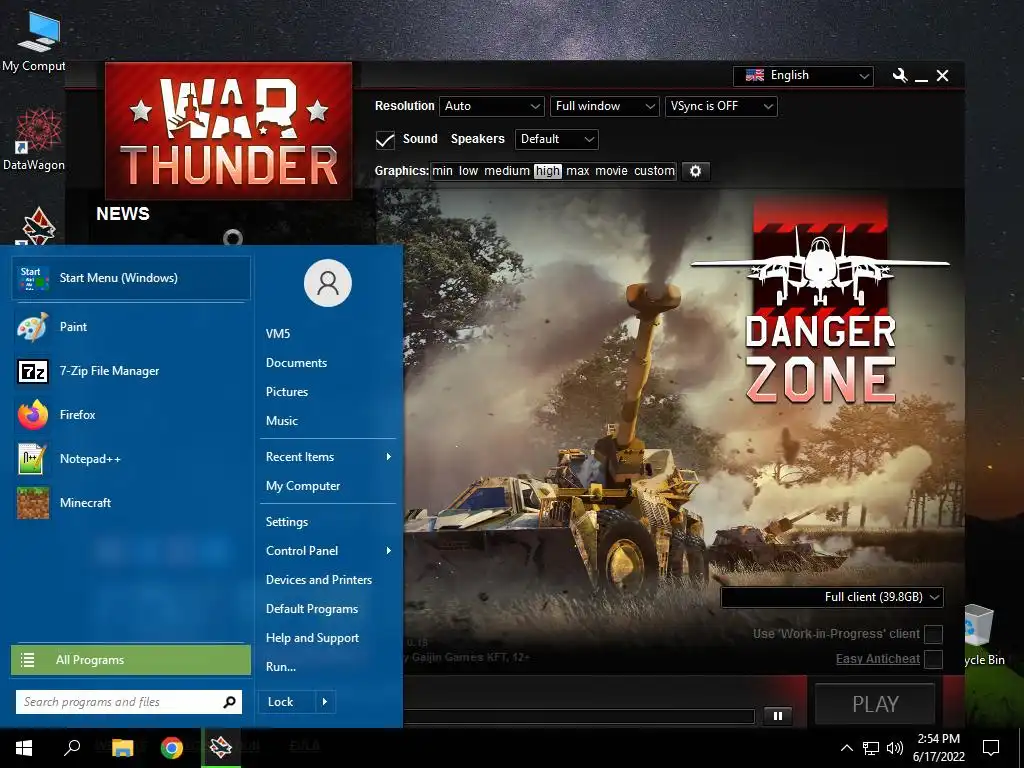Launch Paint from the Start menu
The image size is (1024, 768).
pyautogui.click(x=131, y=327)
